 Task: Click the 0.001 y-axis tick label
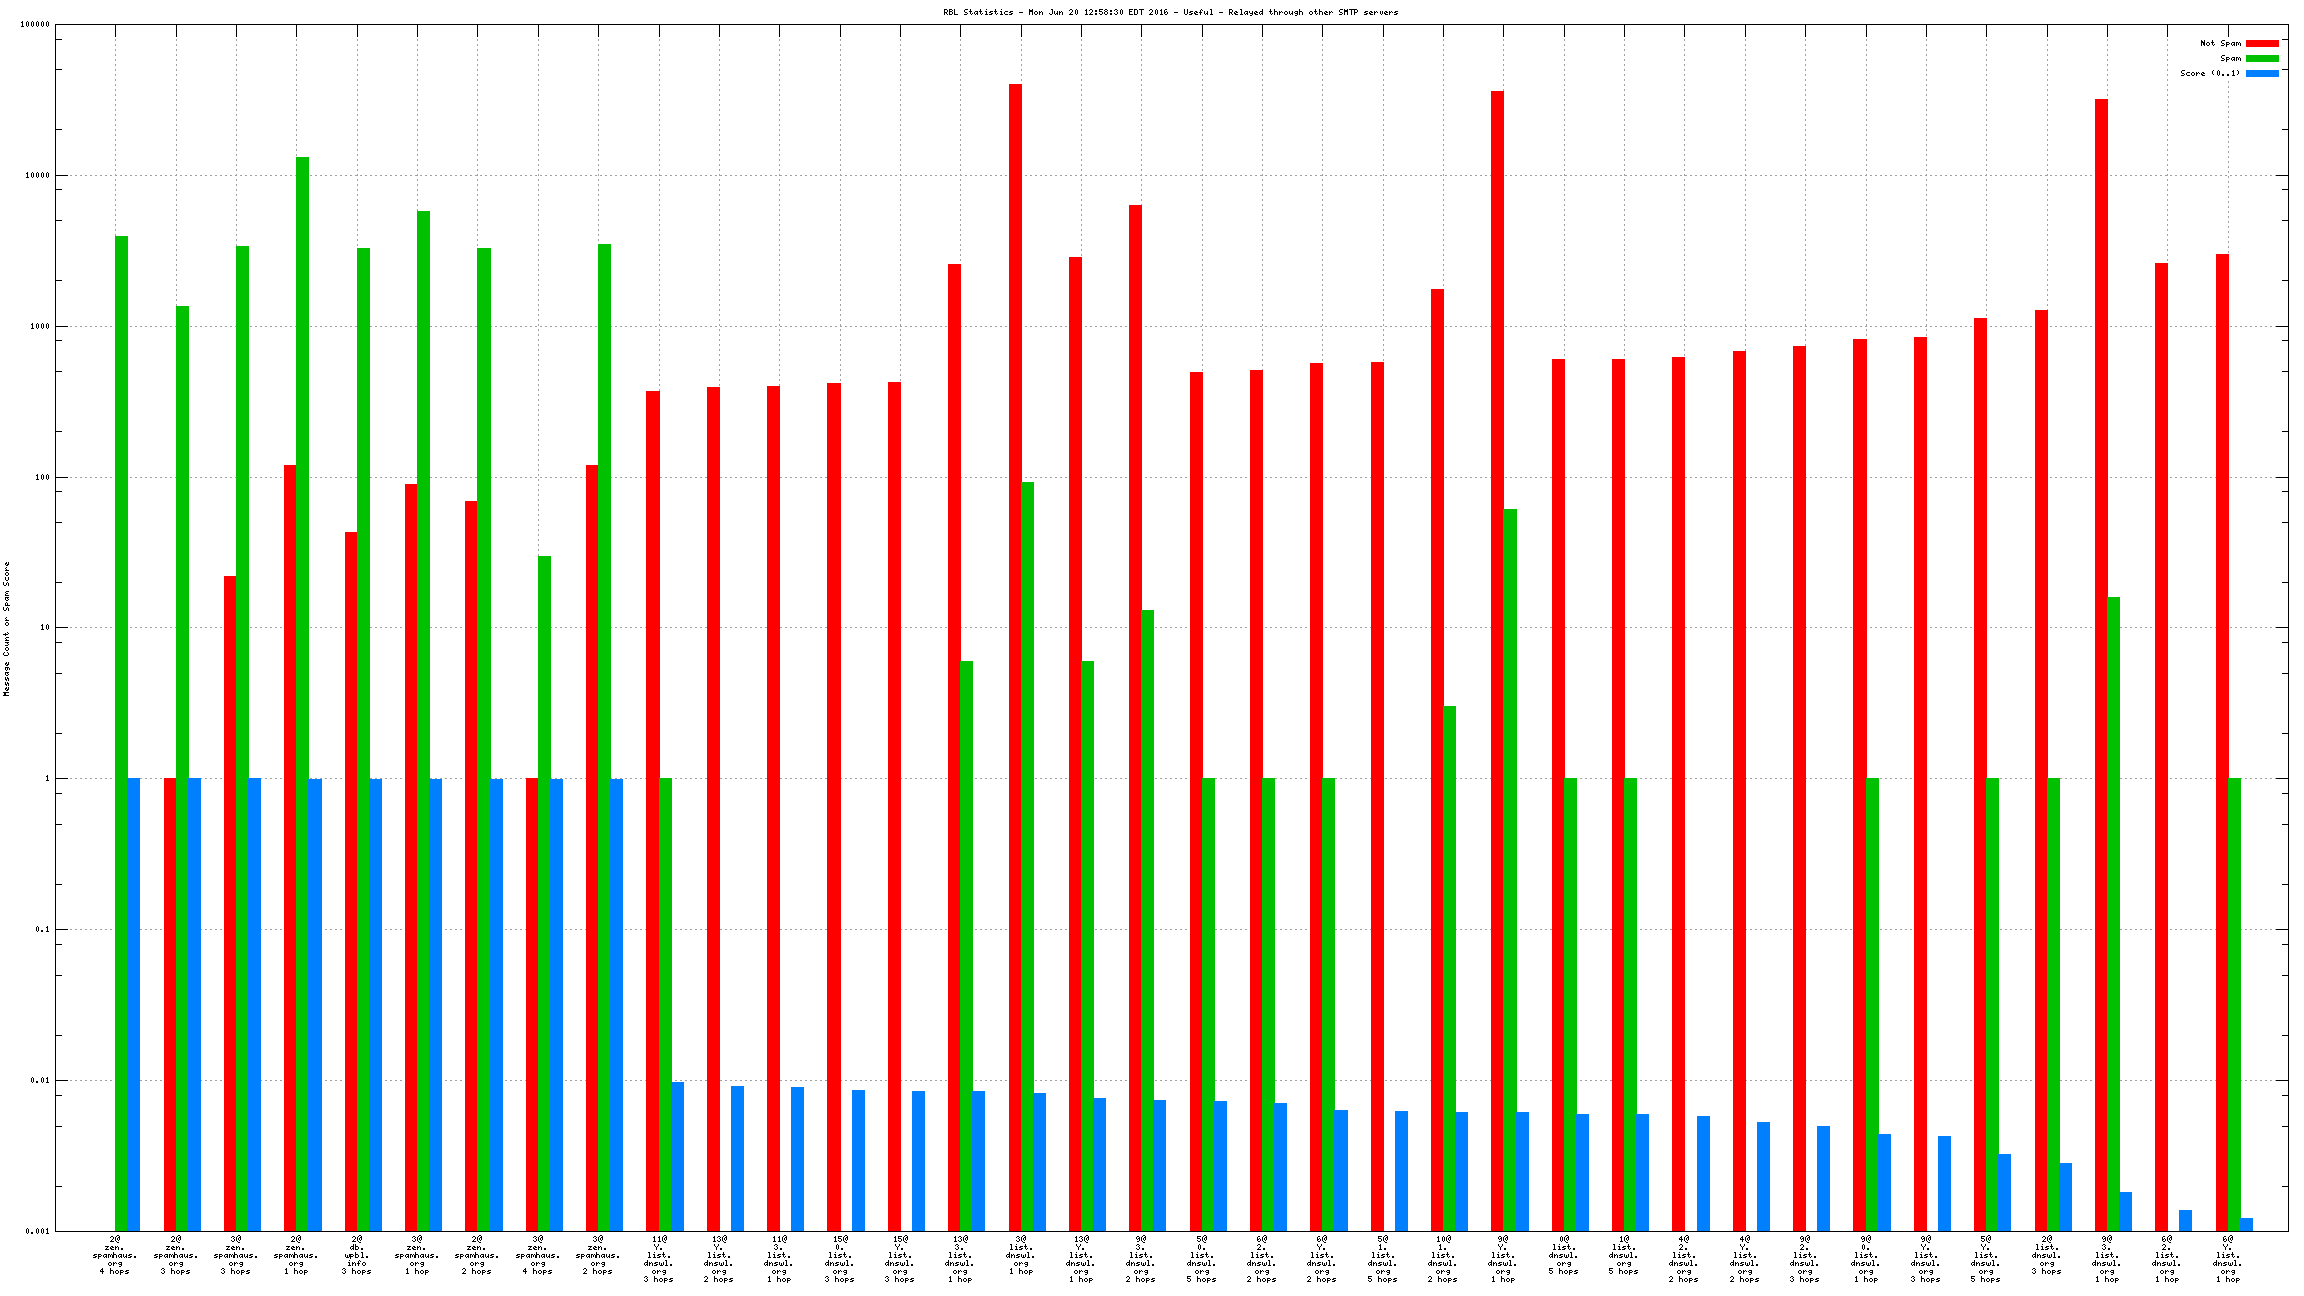pyautogui.click(x=38, y=1231)
